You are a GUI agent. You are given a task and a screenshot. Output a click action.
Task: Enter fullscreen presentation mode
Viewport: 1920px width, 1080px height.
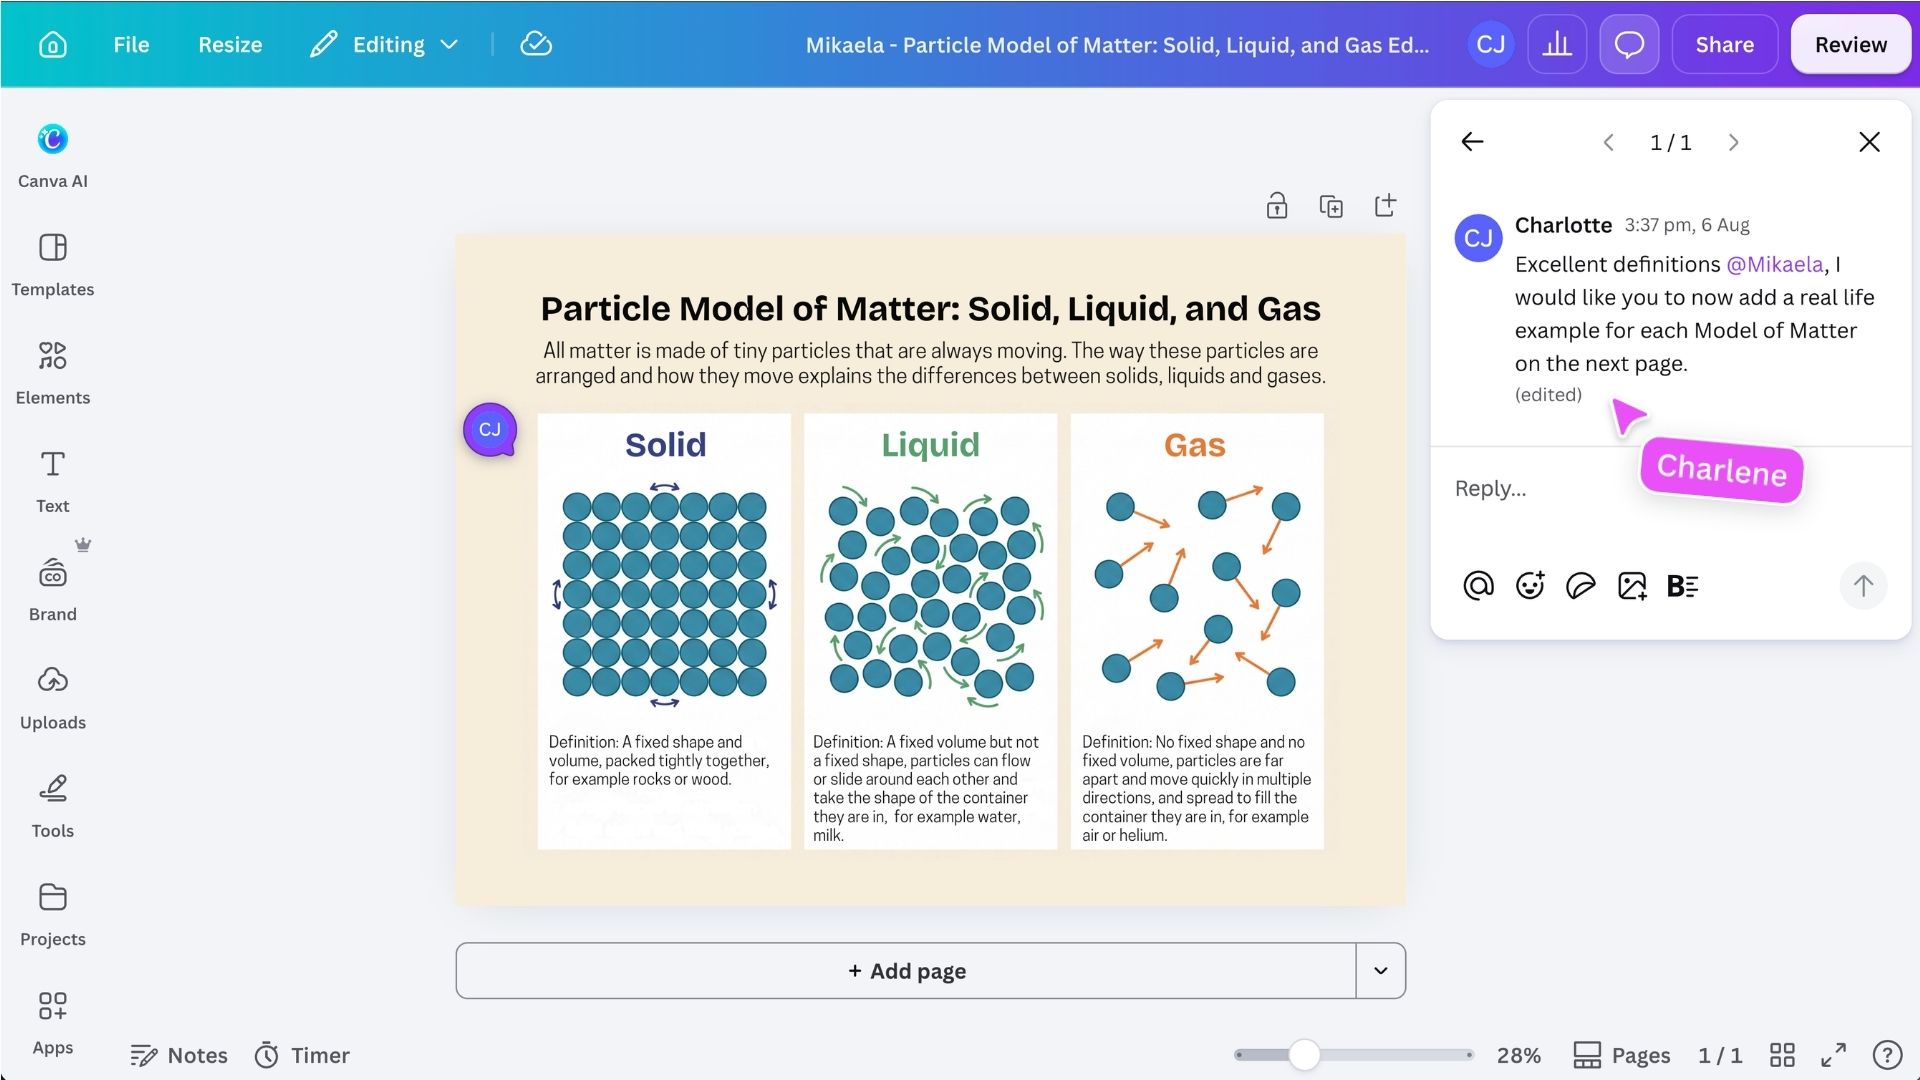pyautogui.click(x=1833, y=1056)
